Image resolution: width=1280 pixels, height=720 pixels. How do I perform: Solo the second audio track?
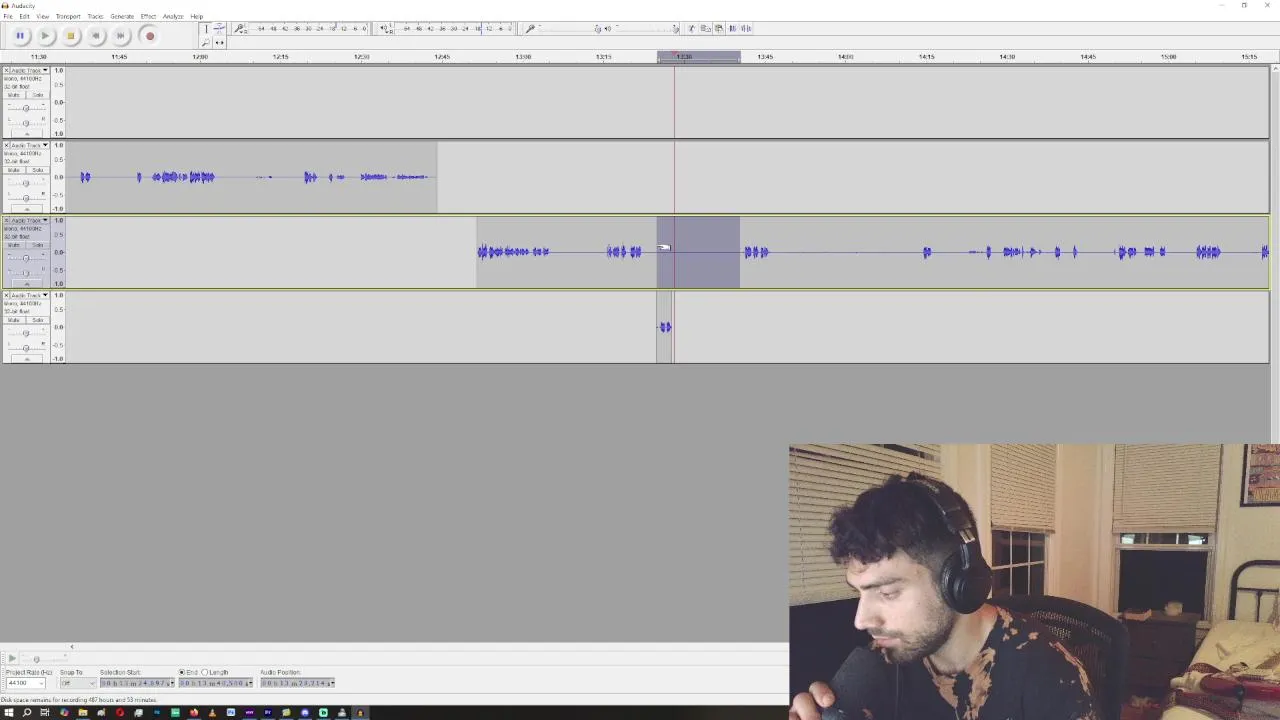[x=37, y=170]
